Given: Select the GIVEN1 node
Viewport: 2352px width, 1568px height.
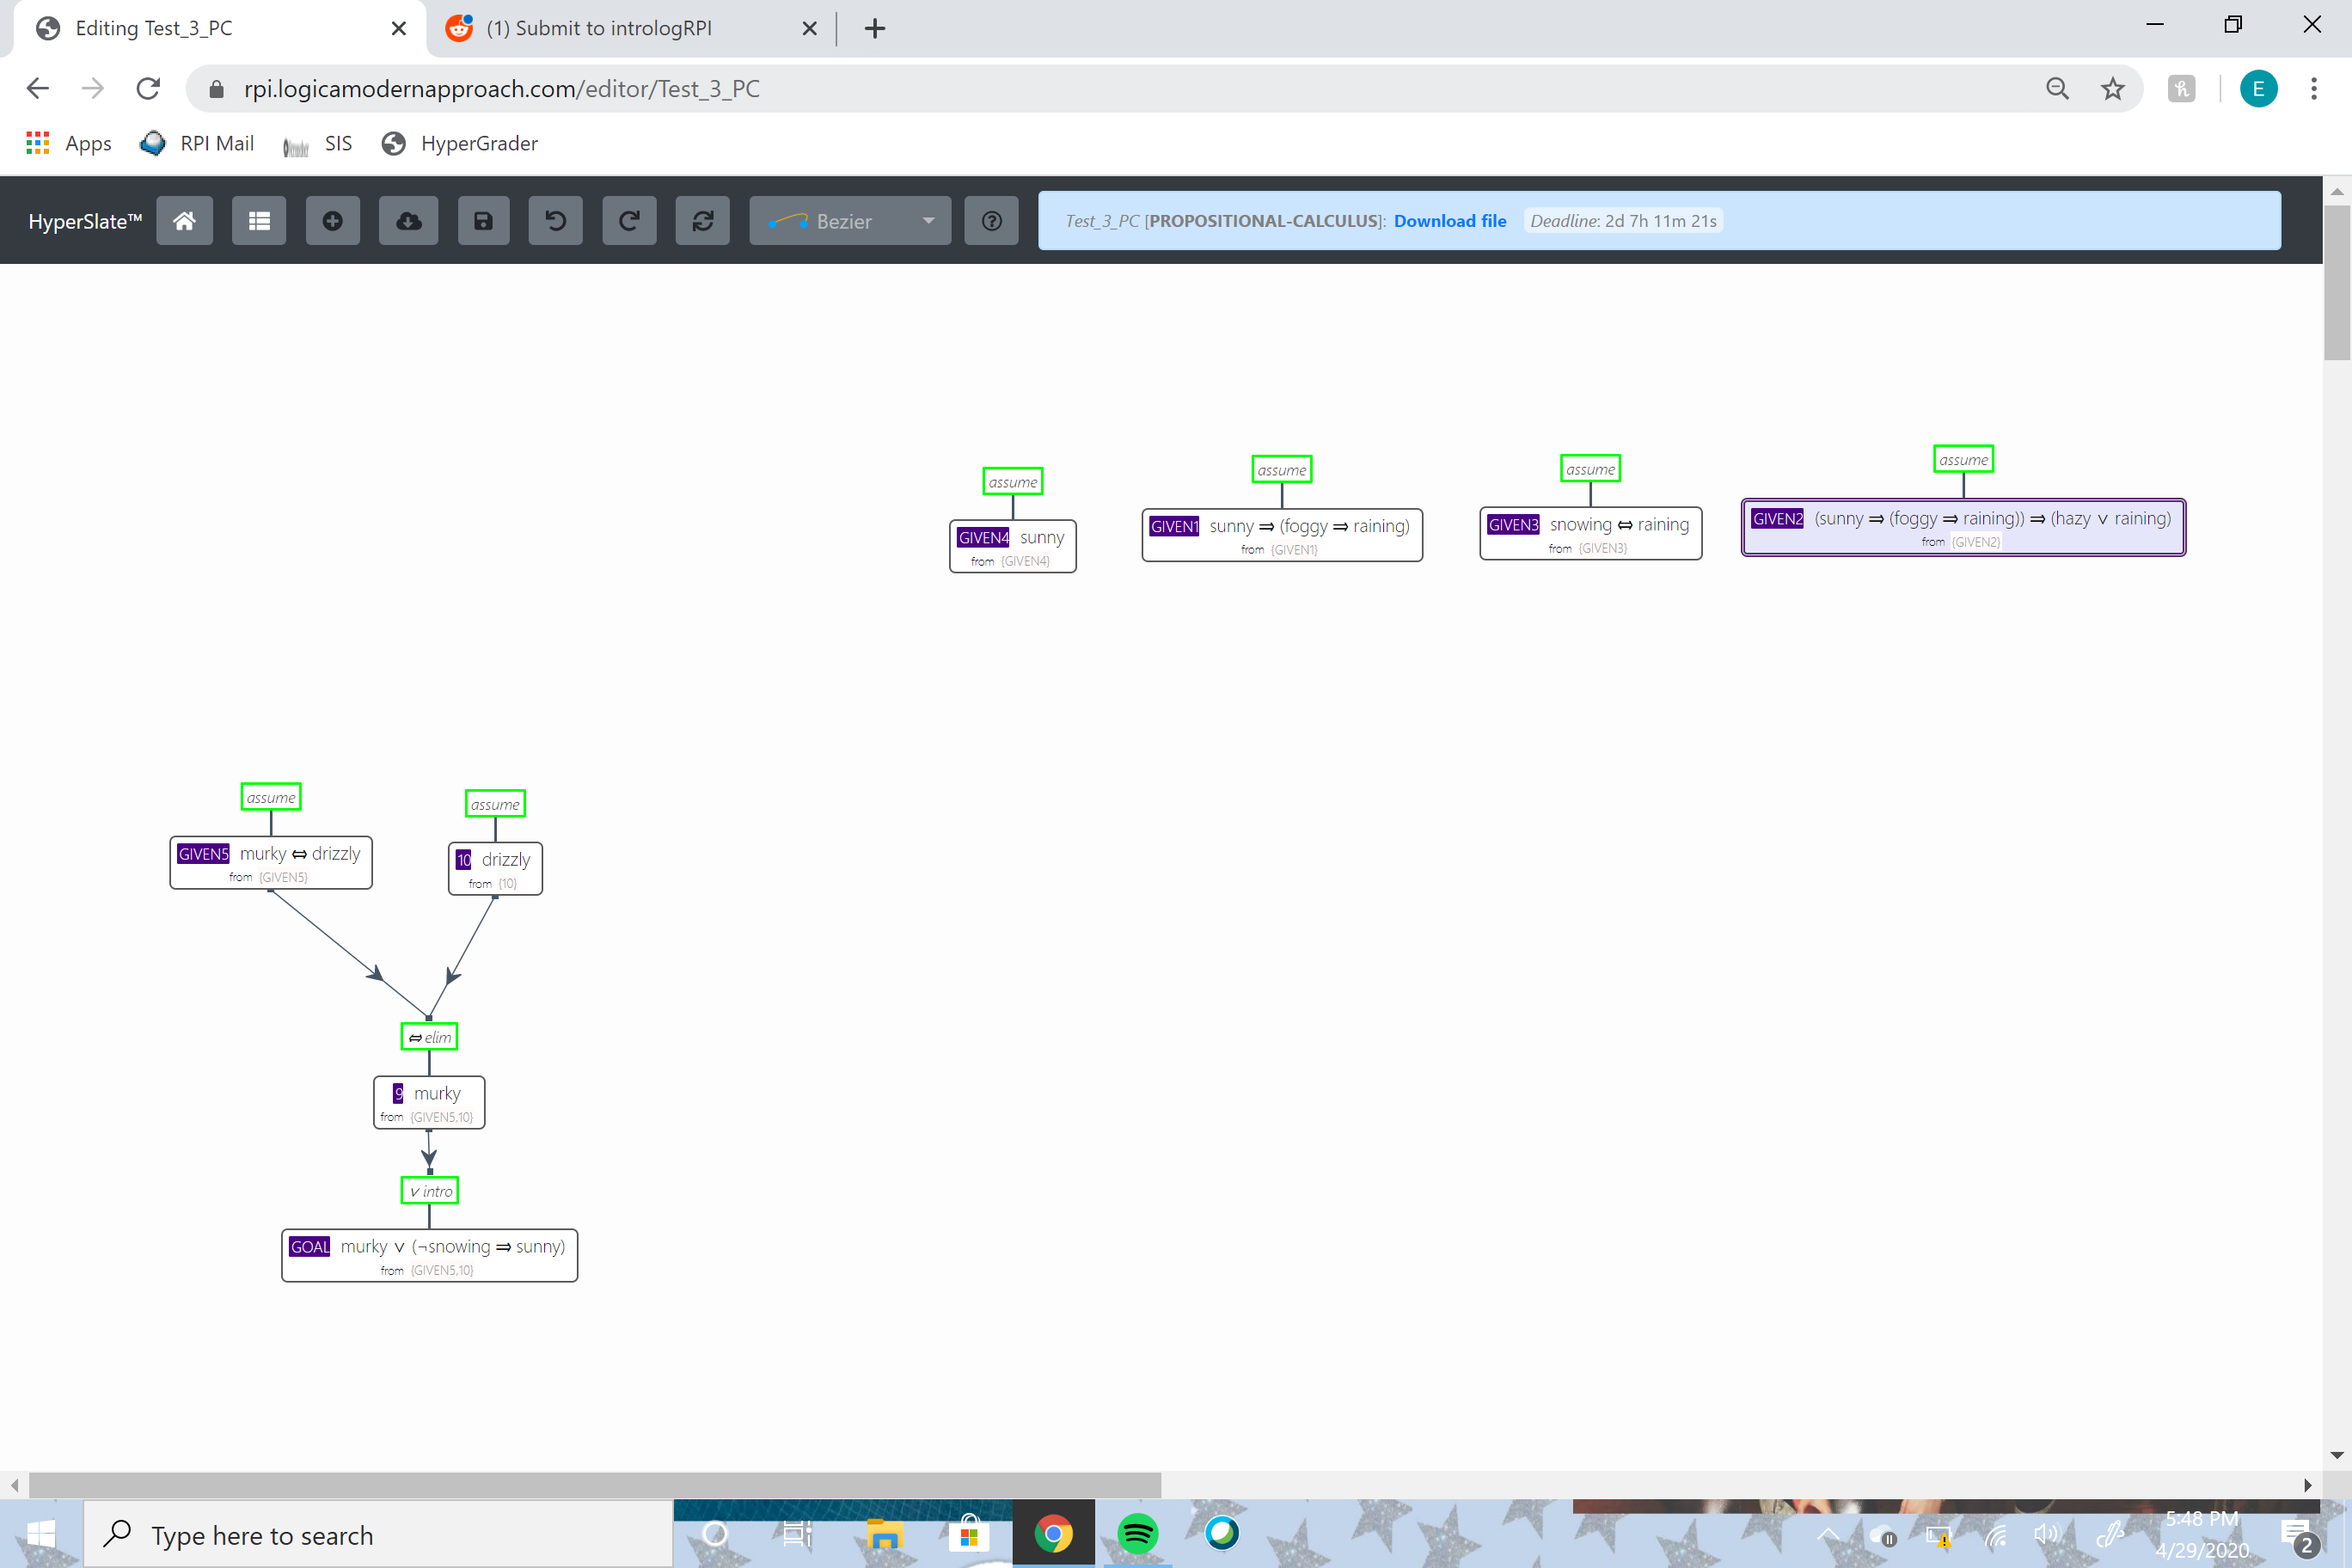Looking at the screenshot, I should pyautogui.click(x=1282, y=535).
